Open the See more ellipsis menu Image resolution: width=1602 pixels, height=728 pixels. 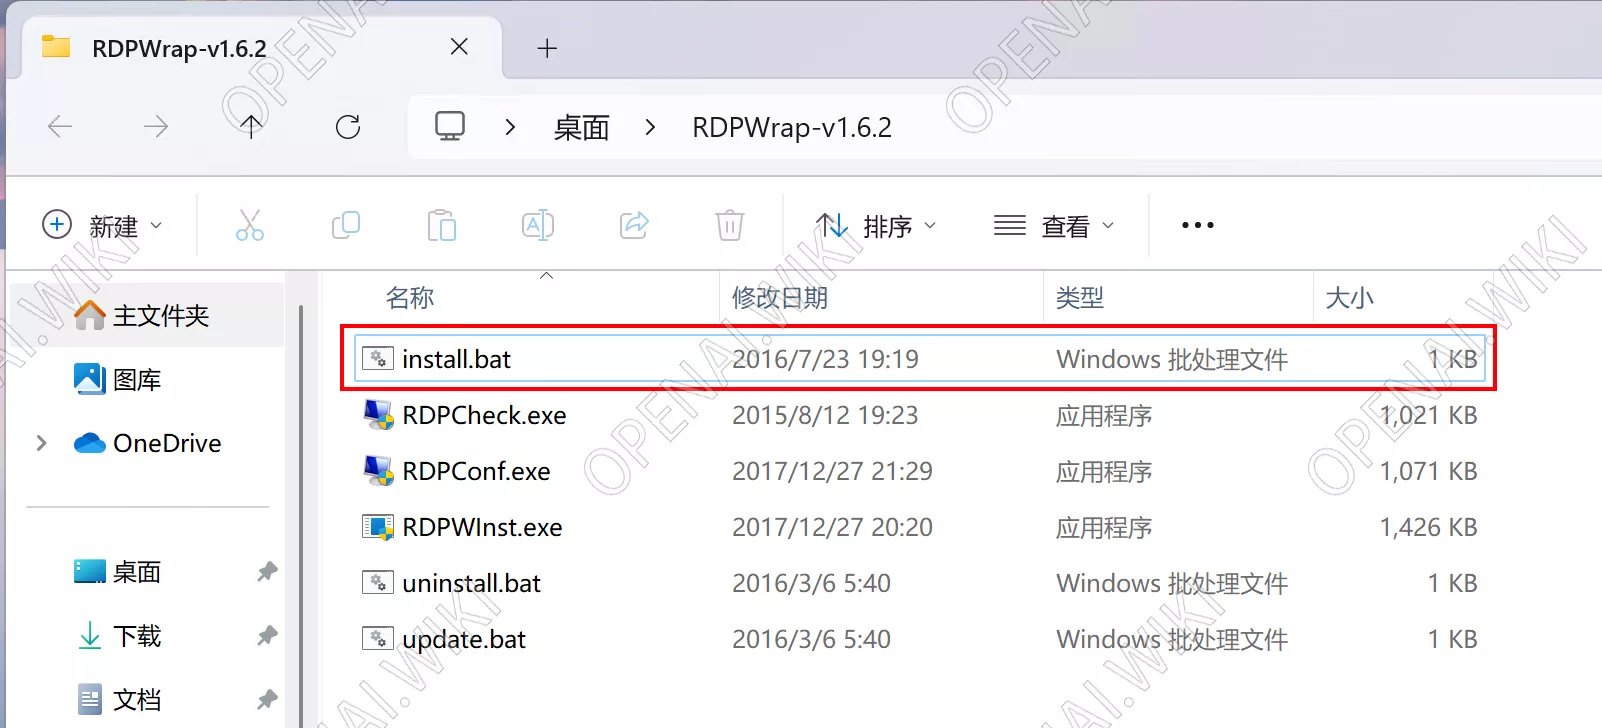point(1197,225)
